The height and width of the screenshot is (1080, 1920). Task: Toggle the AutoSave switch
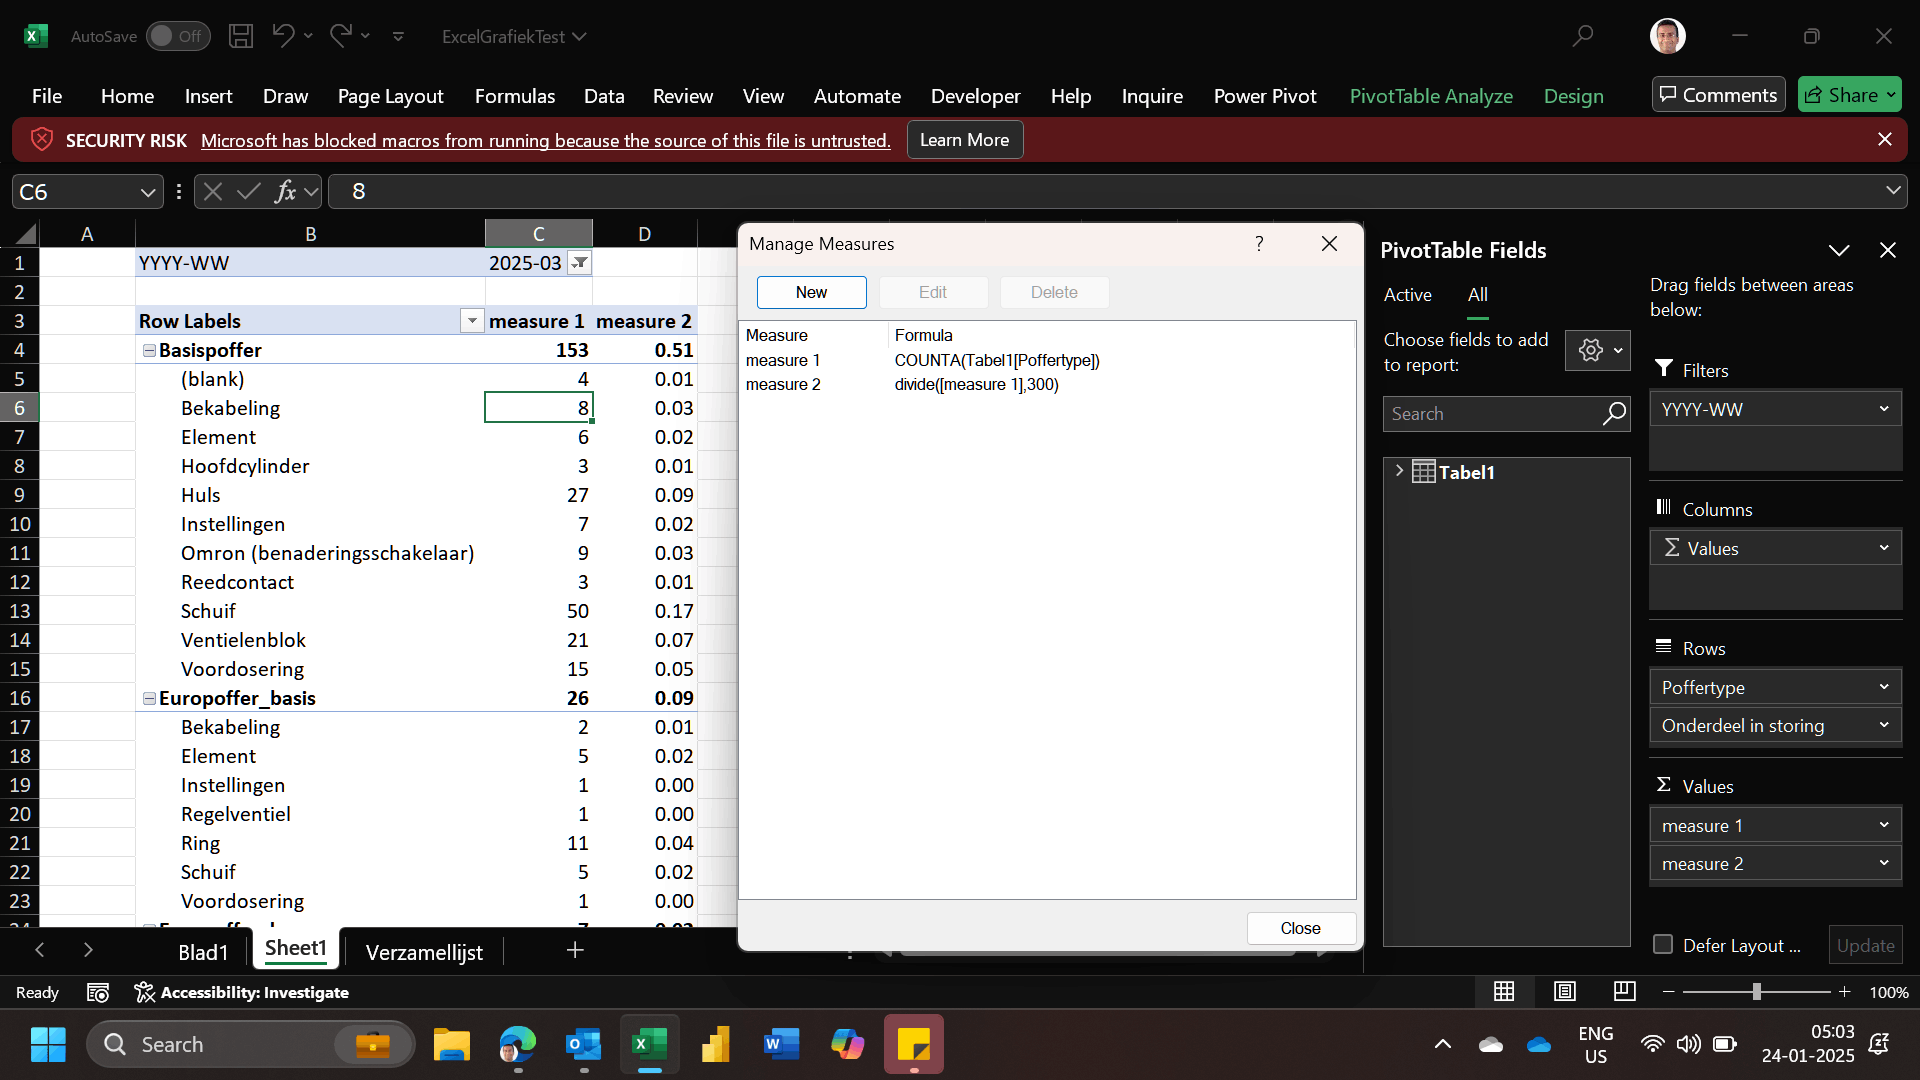[x=178, y=36]
